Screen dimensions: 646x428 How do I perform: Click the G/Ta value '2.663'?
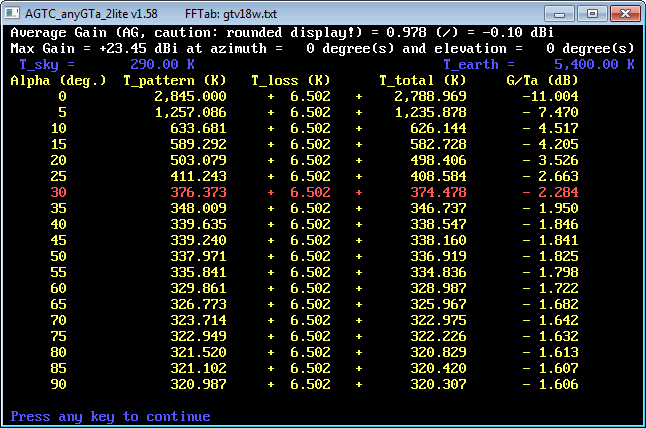pyautogui.click(x=558, y=176)
